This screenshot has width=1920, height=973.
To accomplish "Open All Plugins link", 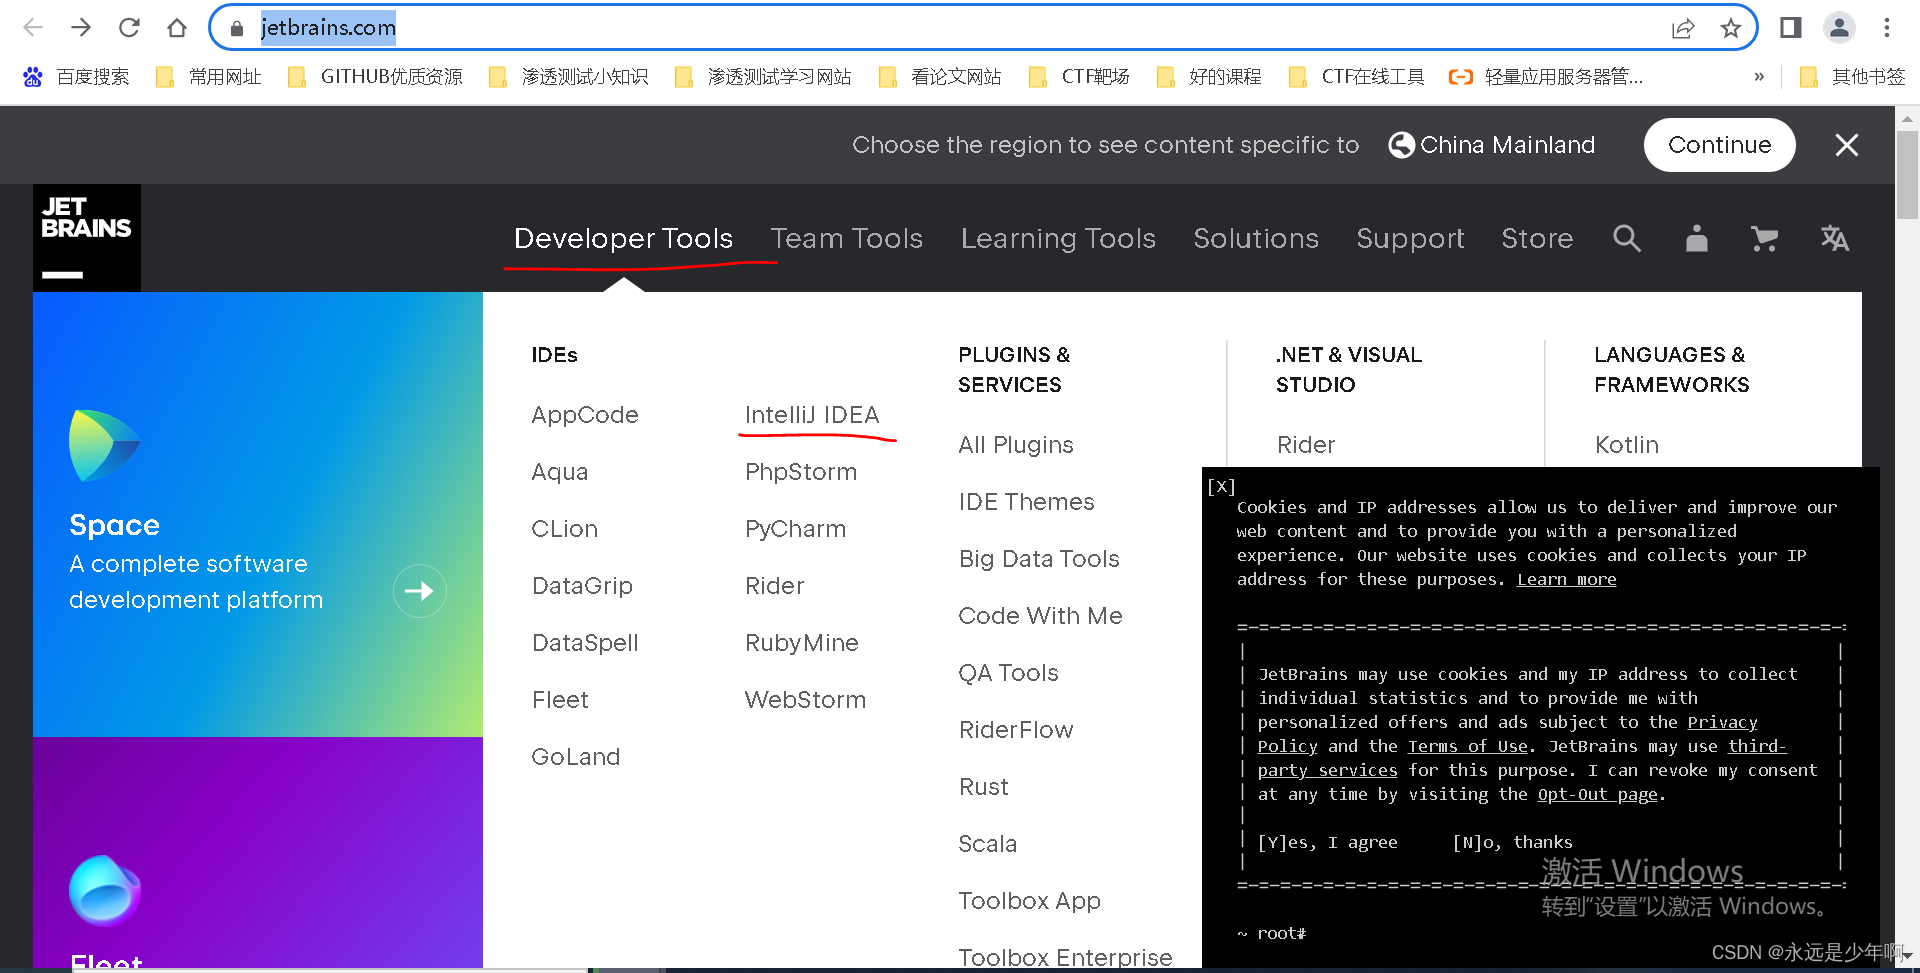I will (x=1016, y=445).
